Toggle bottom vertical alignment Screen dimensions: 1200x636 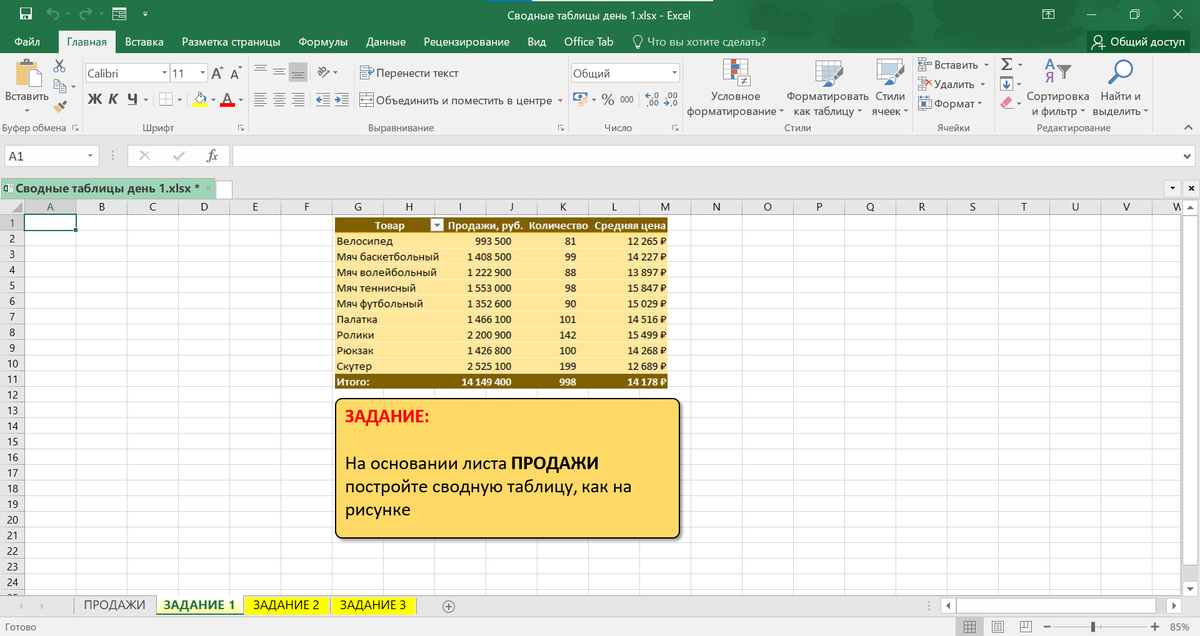point(298,73)
